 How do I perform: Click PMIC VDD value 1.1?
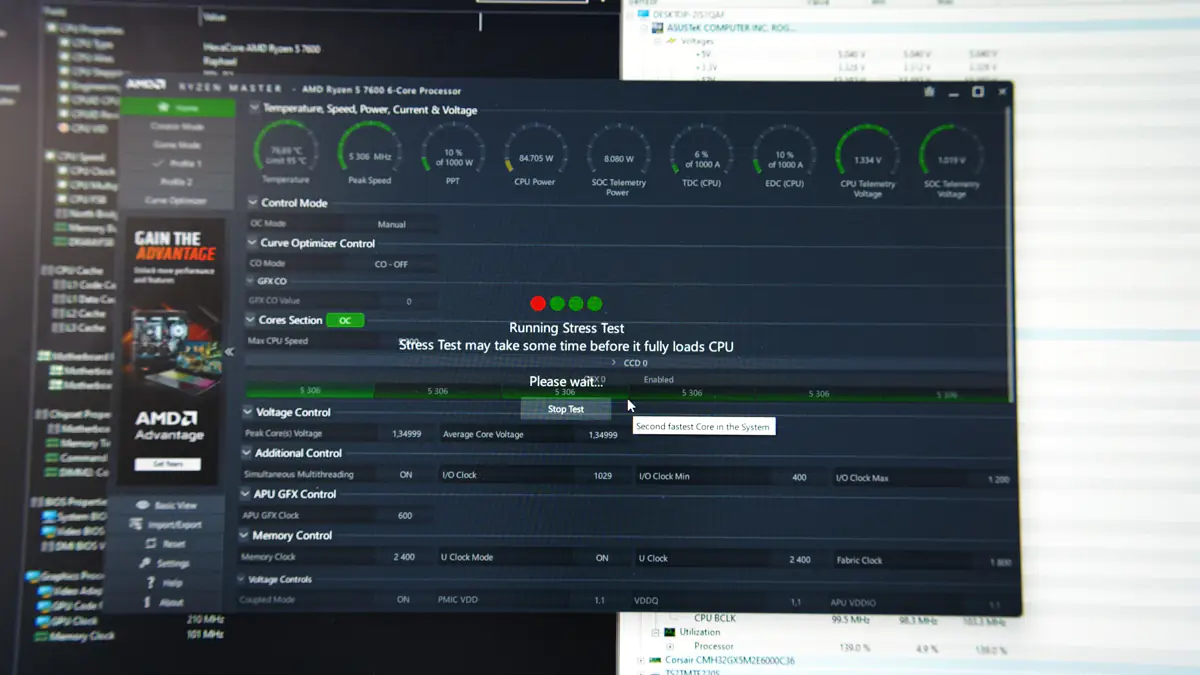coord(600,600)
